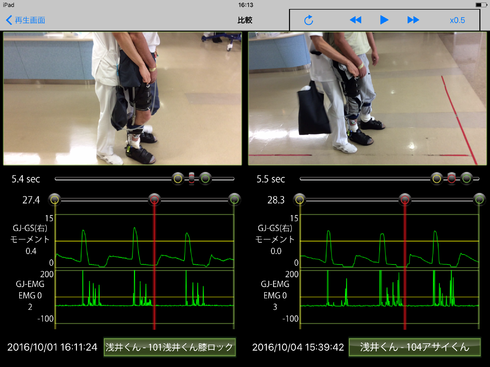Tap the 16:13 clock in status bar

[x=246, y=5]
